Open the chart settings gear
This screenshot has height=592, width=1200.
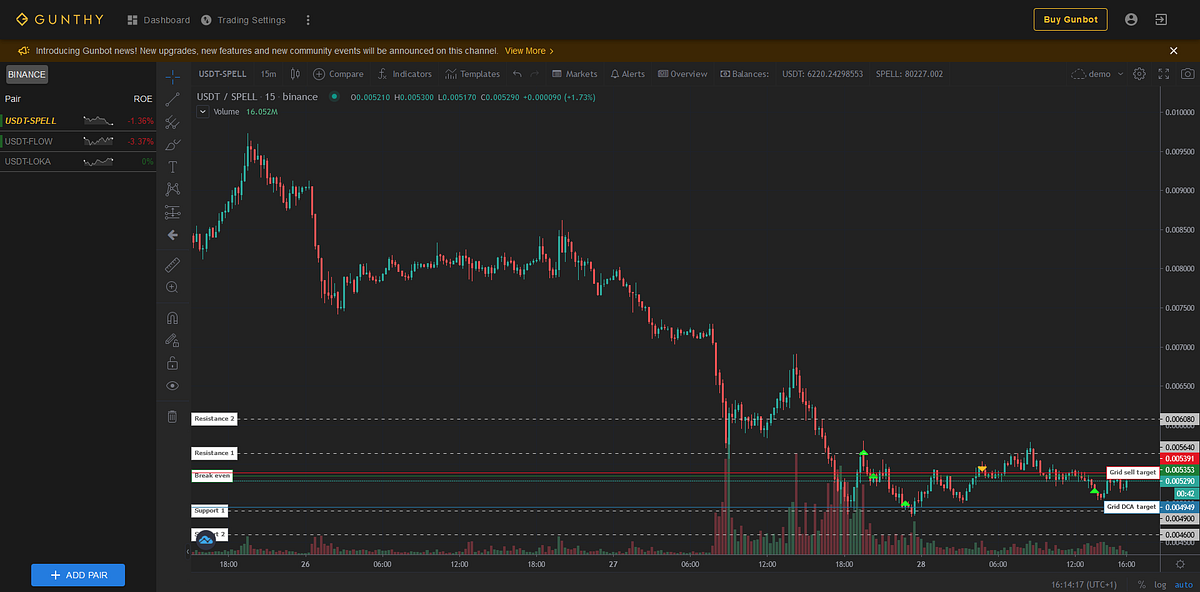1138,73
